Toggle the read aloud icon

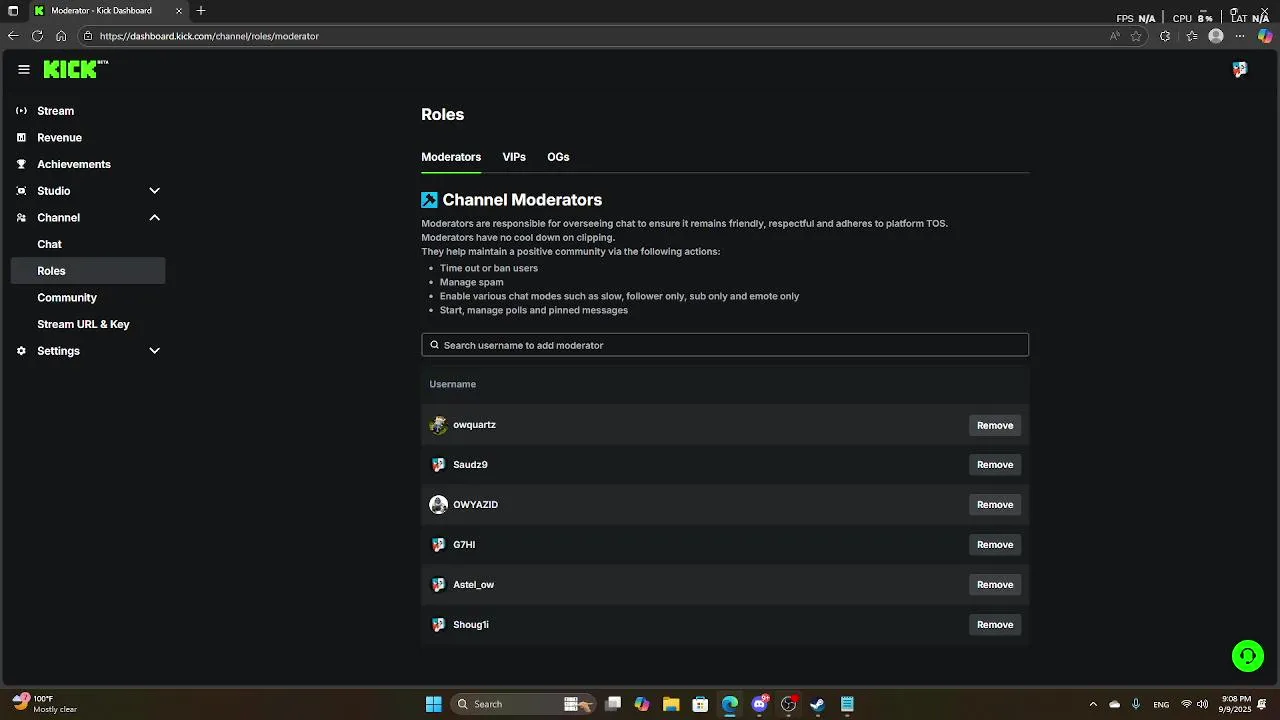[x=1114, y=36]
